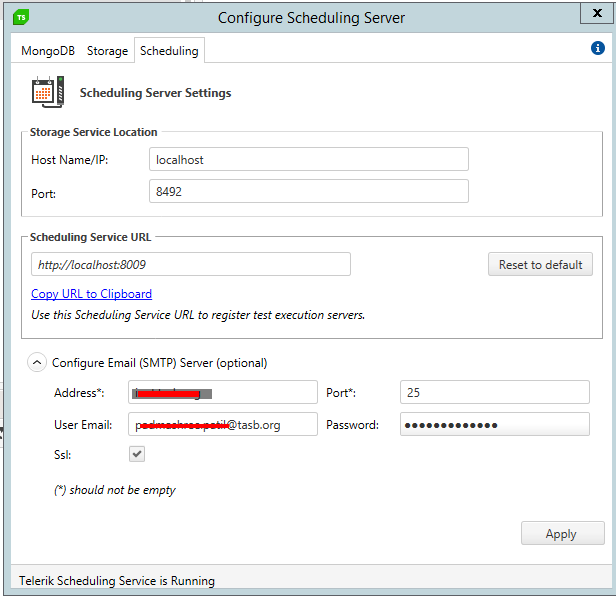Focus the User Email field

(x=222, y=424)
